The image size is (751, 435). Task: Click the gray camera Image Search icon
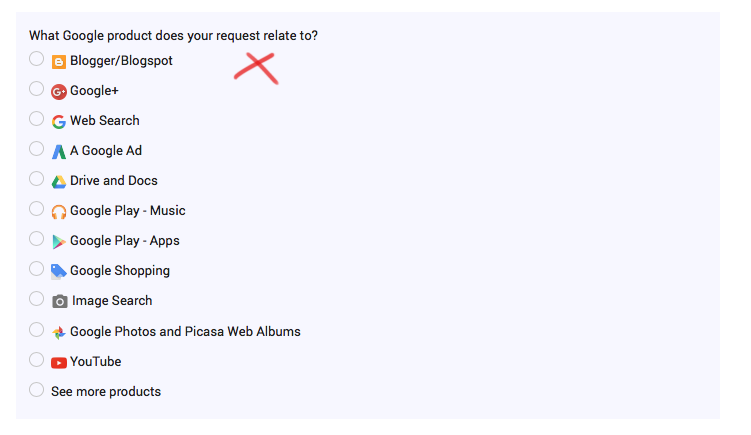(59, 301)
